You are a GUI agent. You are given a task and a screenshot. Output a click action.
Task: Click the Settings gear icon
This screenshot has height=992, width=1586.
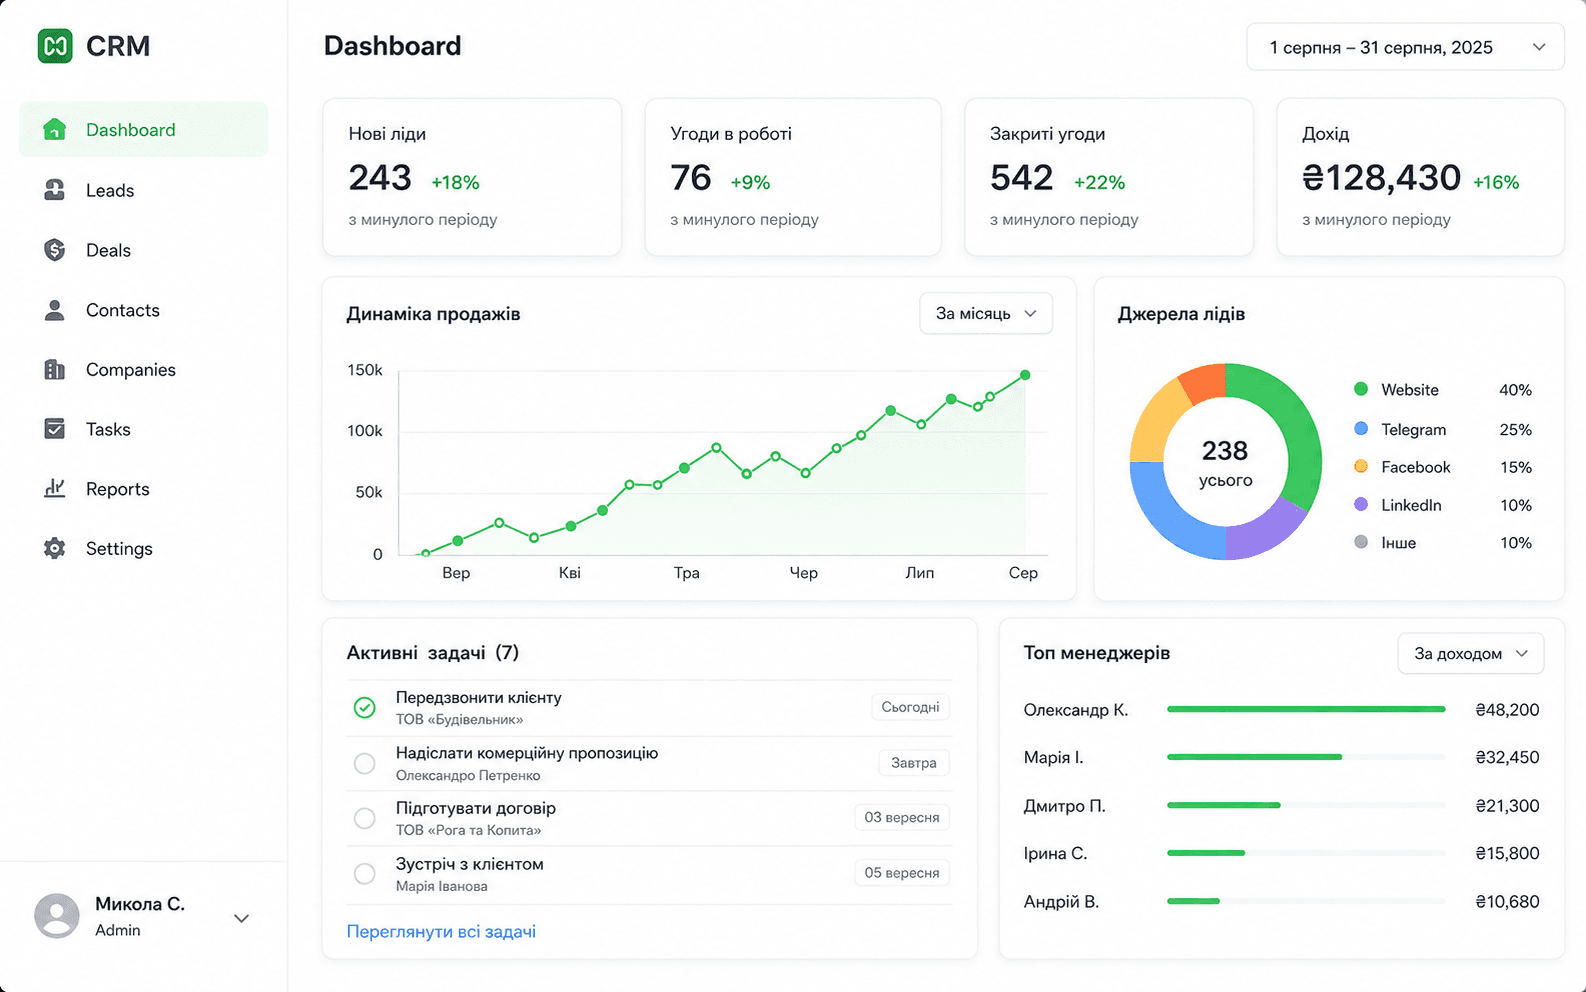coord(55,548)
